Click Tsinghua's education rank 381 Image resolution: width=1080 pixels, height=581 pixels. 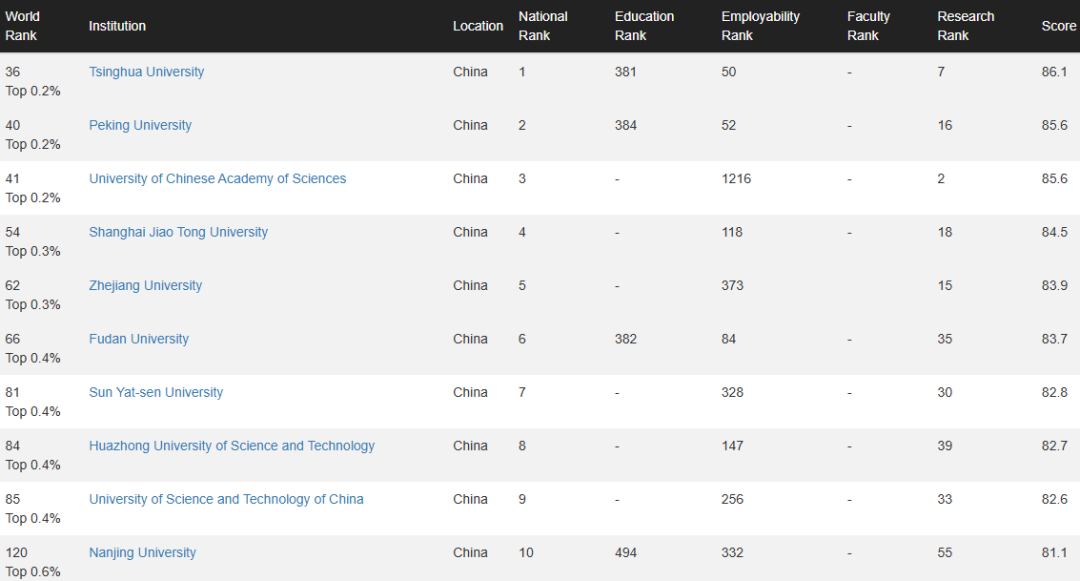625,72
